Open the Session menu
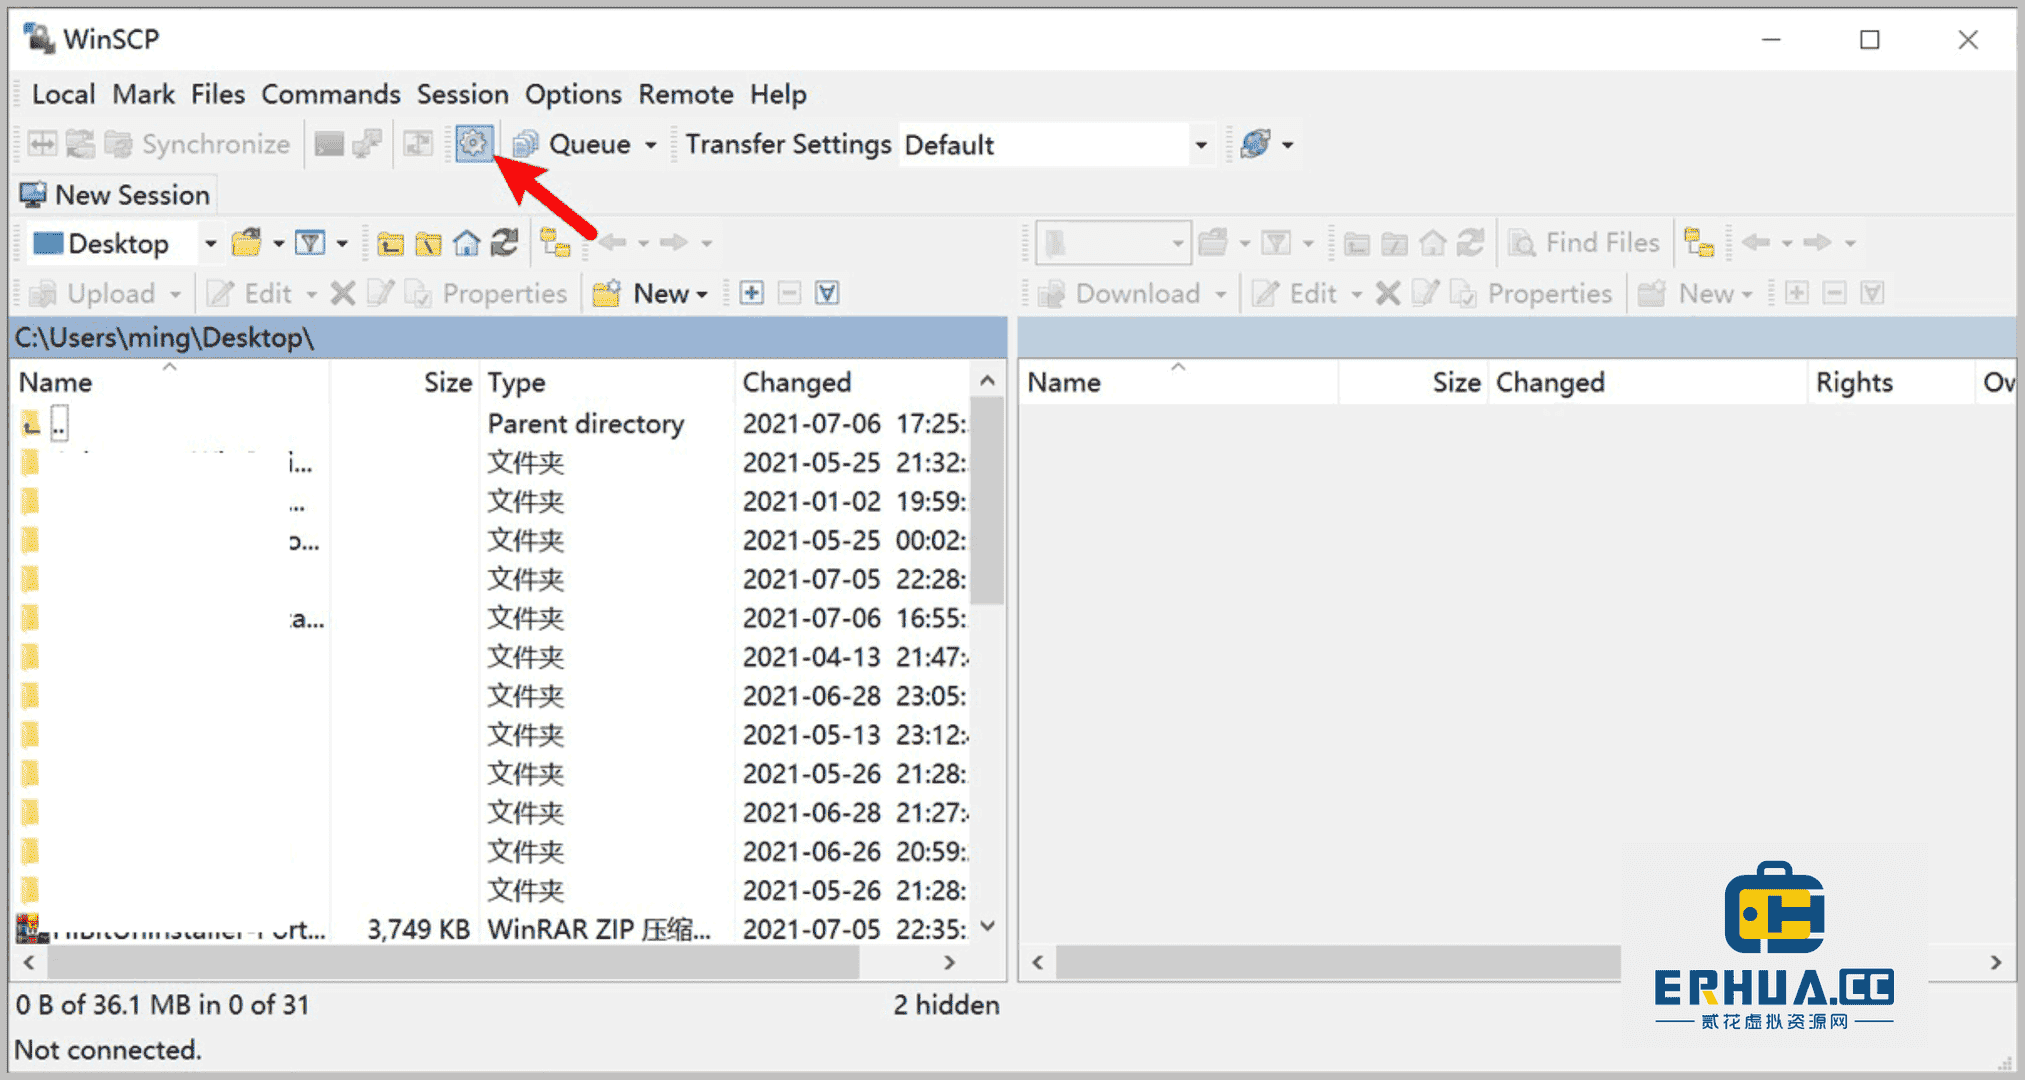This screenshot has width=2025, height=1080. pos(463,94)
